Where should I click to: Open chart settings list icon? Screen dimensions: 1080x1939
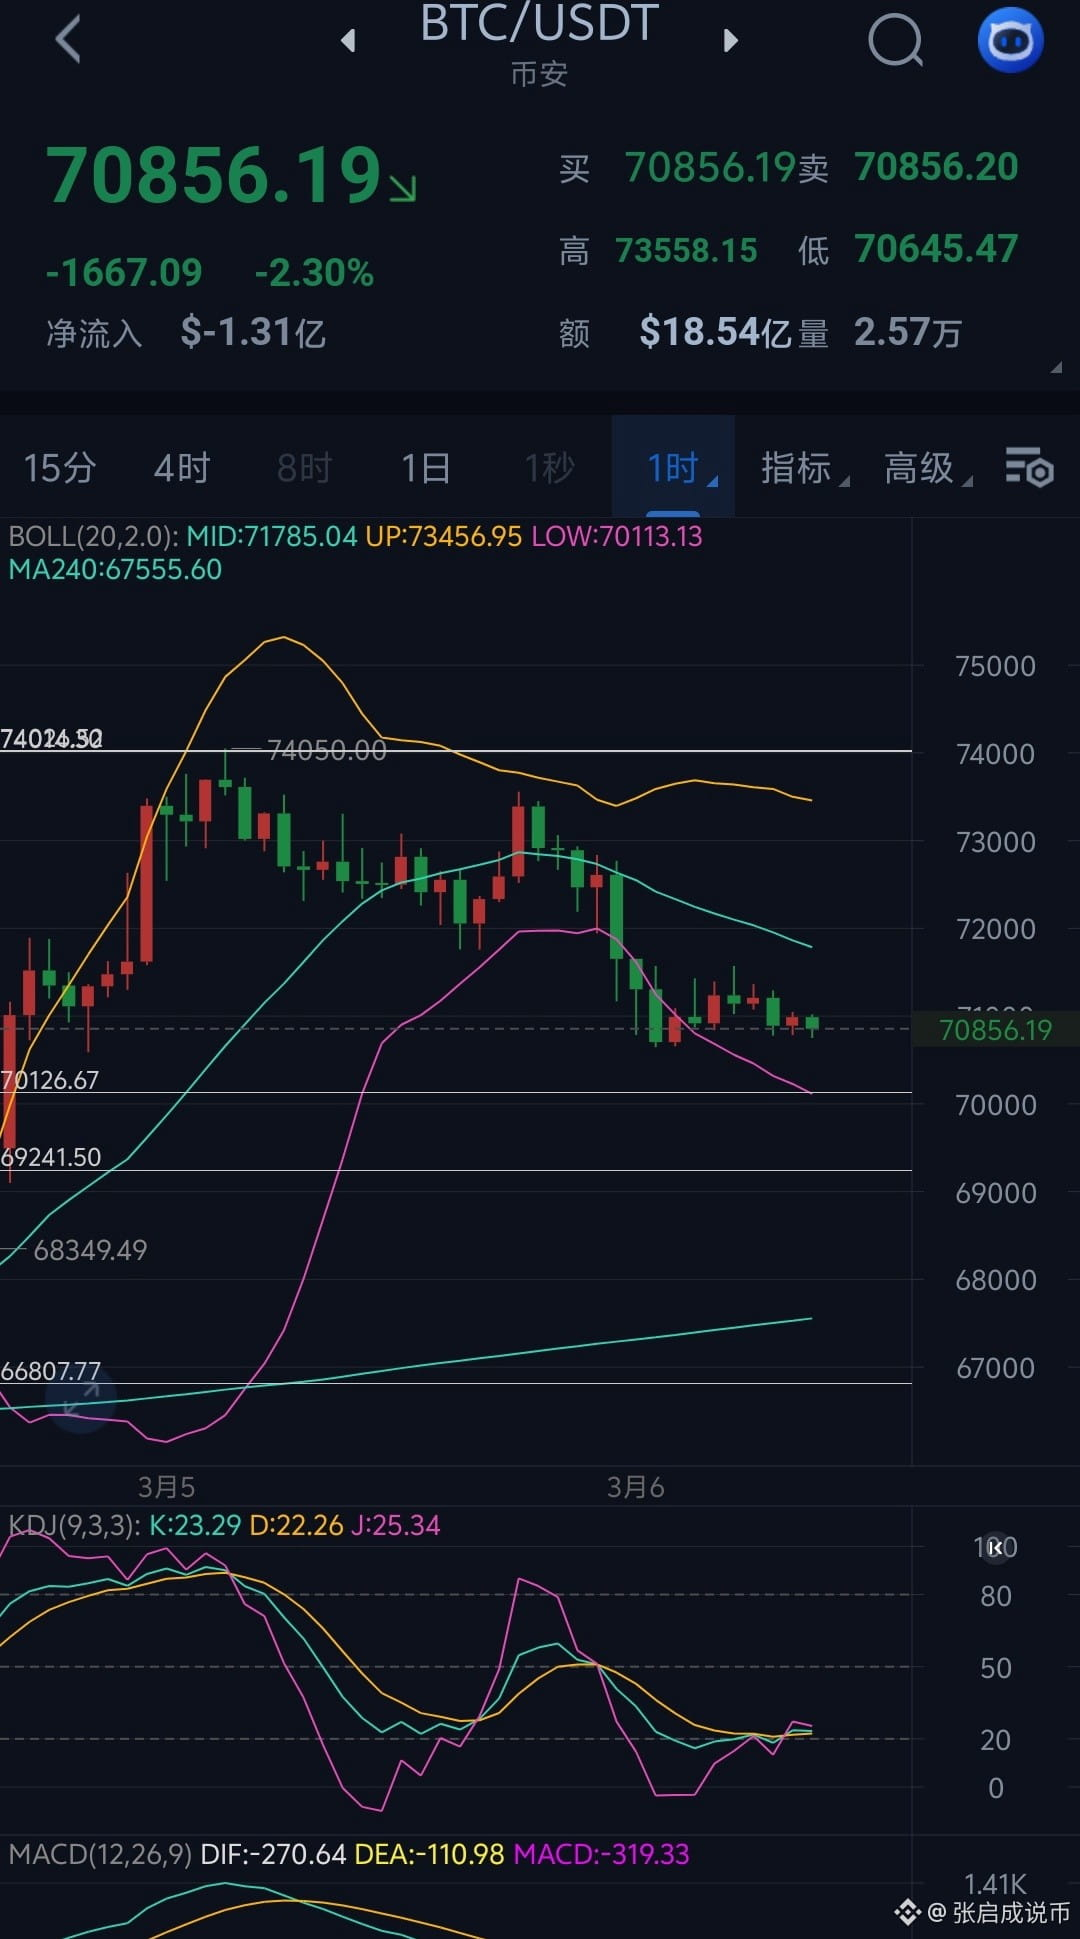pyautogui.click(x=1029, y=467)
